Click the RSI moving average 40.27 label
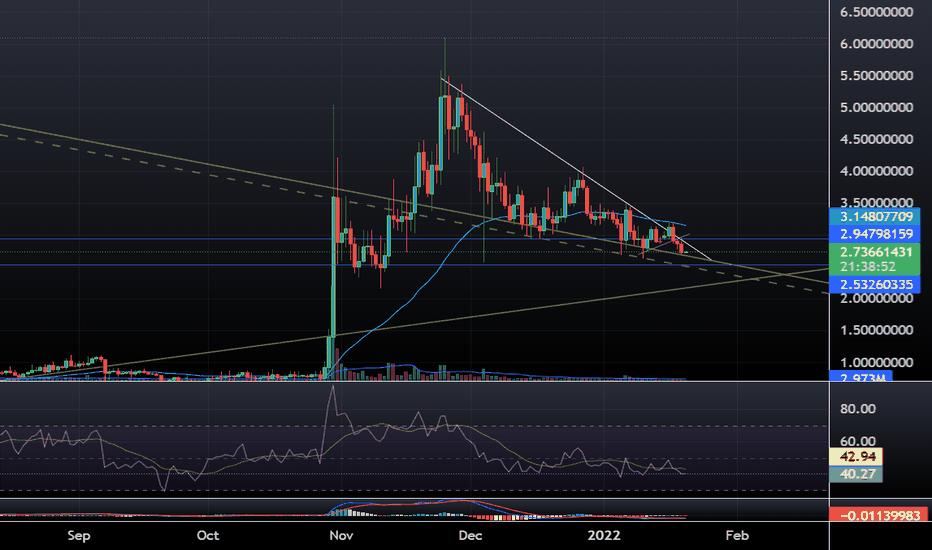The width and height of the screenshot is (932, 550). pos(855,474)
